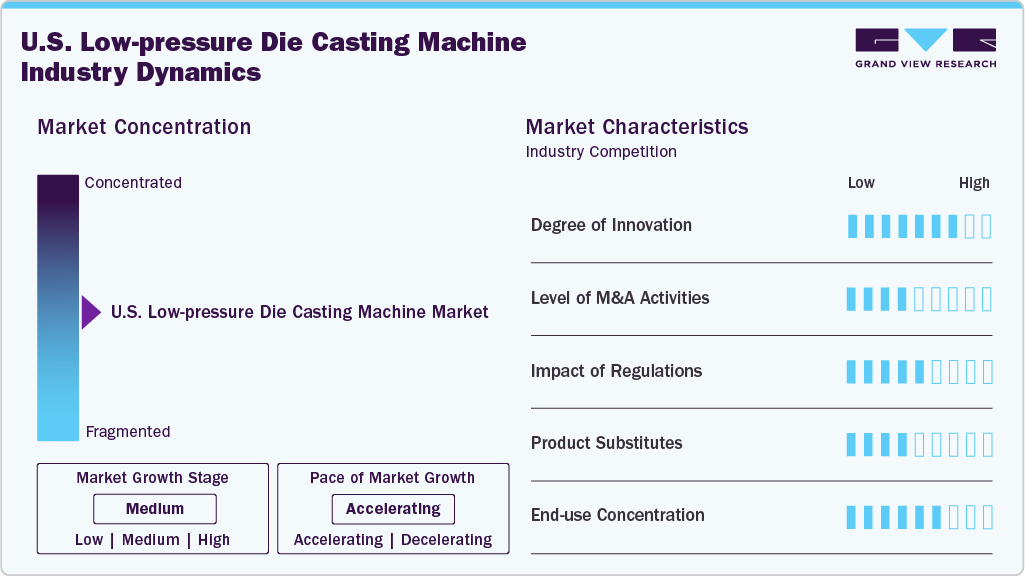
Task: Click the Impact of Regulations rating bar
Action: [x=919, y=372]
